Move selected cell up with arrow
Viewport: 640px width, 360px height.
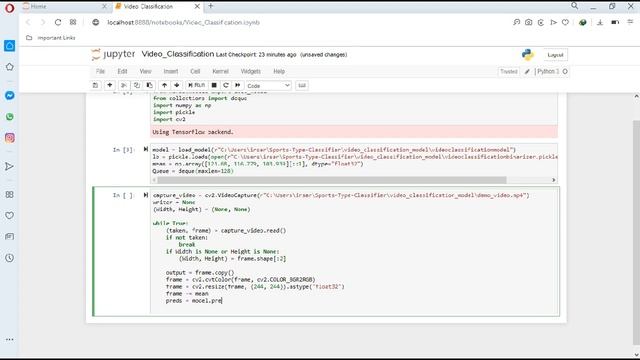coord(164,85)
